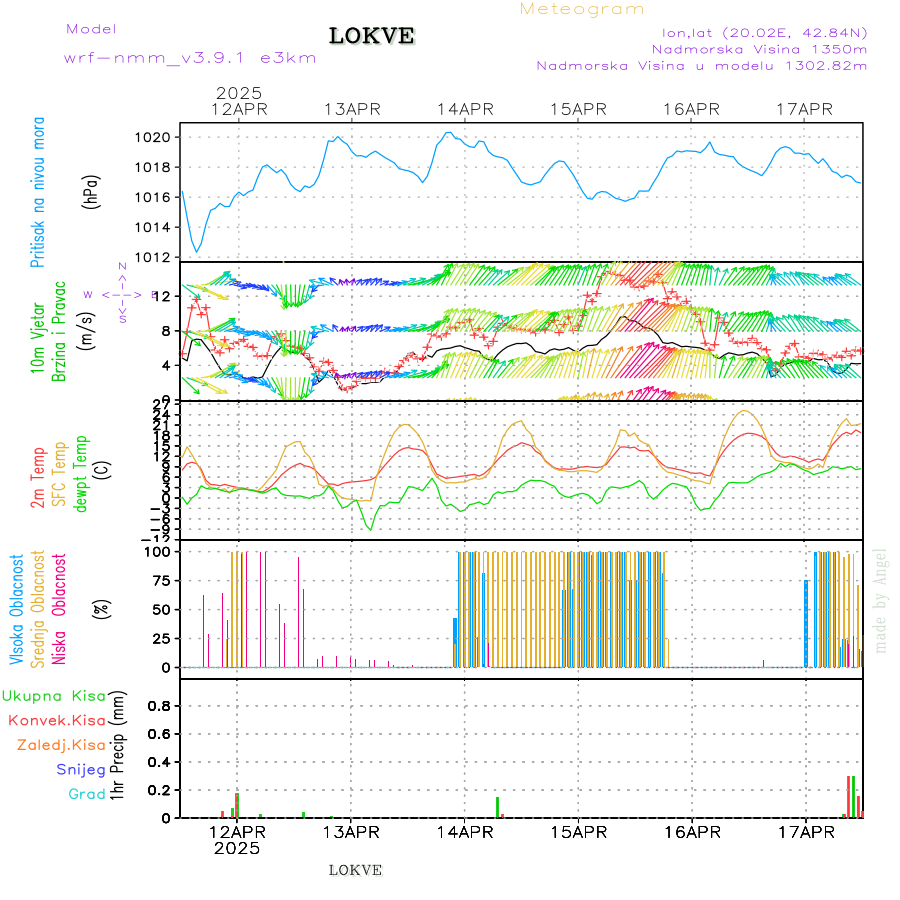The height and width of the screenshot is (900, 900).
Task: Select the wrf-nmm_v3.9.1 e3km model name
Action: click(x=190, y=58)
